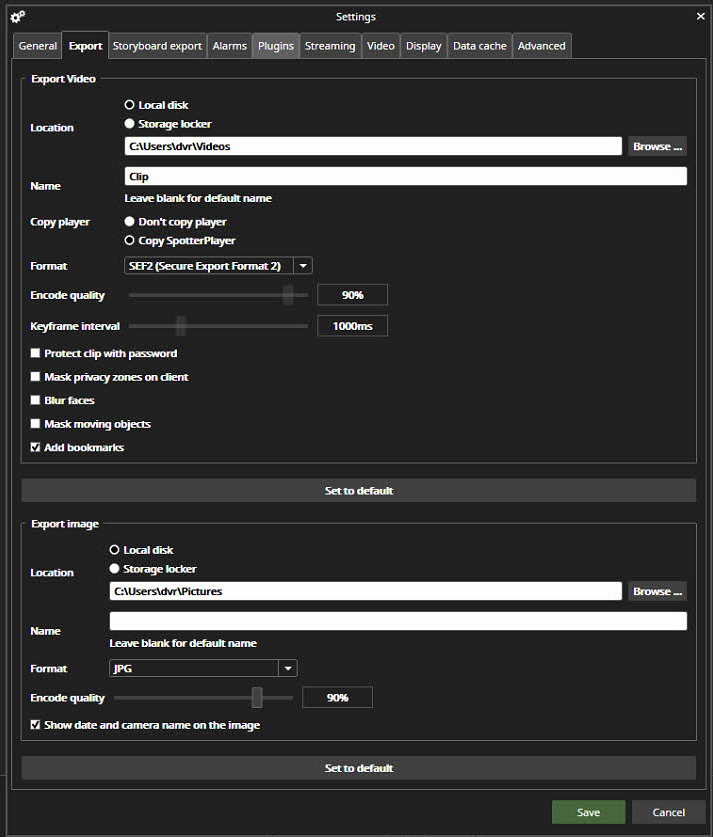Expand the JPG image format dropdown
The height and width of the screenshot is (837, 713).
pos(288,669)
